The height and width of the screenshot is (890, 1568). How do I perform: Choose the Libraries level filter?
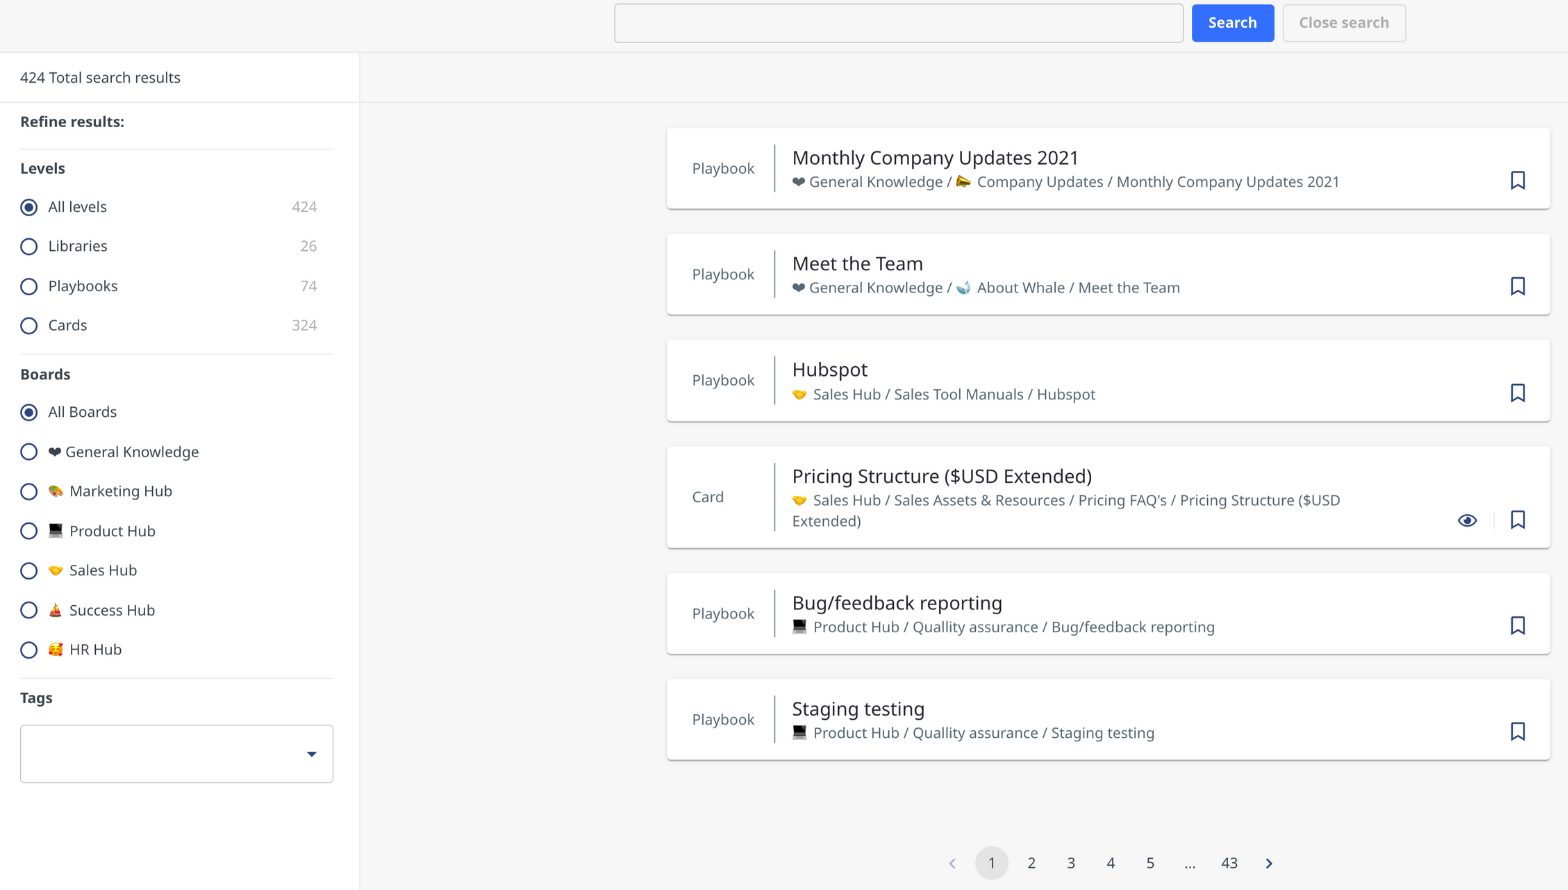point(29,246)
